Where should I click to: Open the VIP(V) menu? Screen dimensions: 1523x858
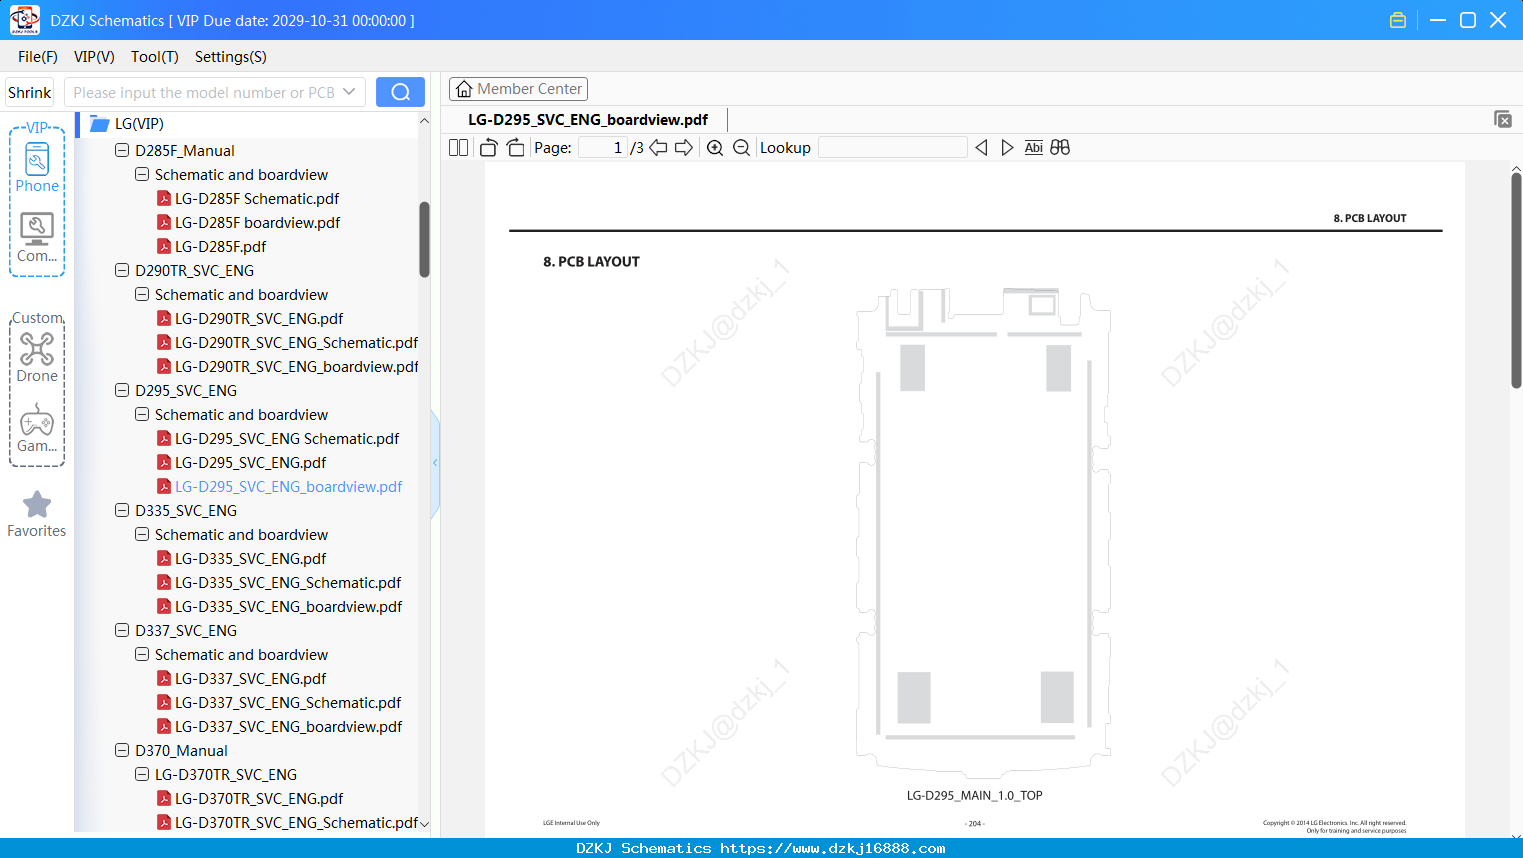[94, 57]
